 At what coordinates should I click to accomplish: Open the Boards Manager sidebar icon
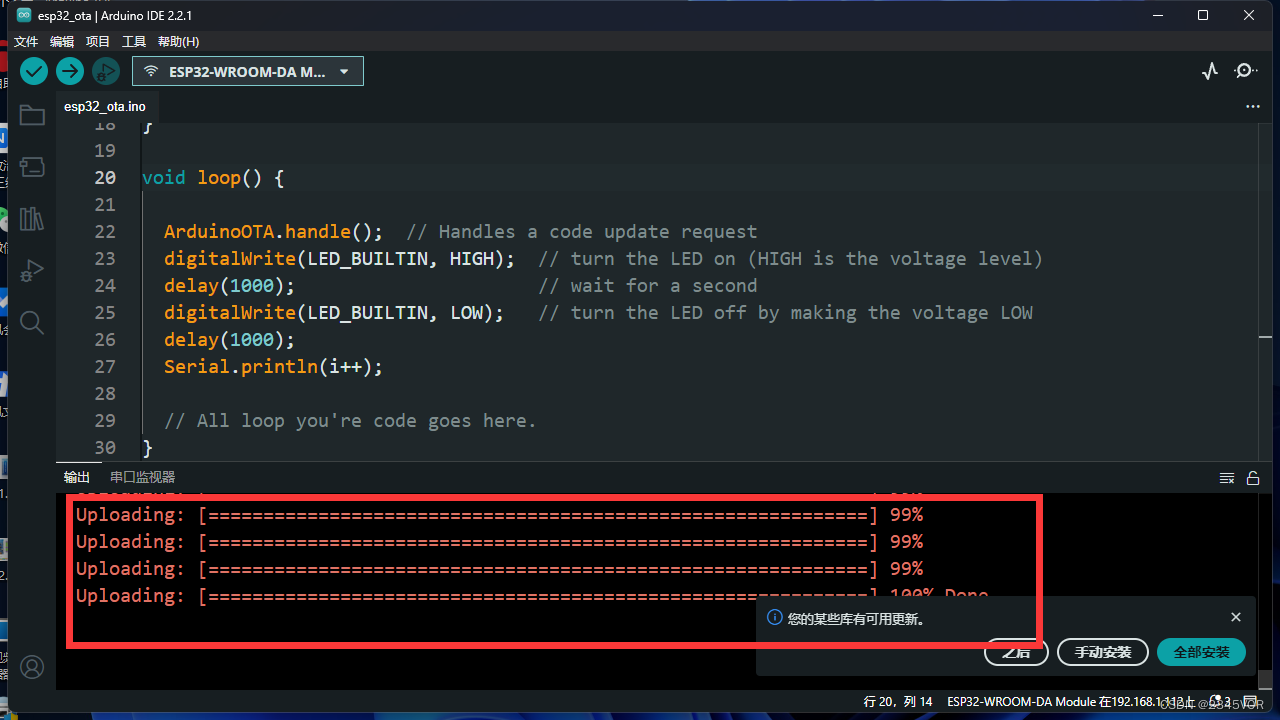coord(32,167)
